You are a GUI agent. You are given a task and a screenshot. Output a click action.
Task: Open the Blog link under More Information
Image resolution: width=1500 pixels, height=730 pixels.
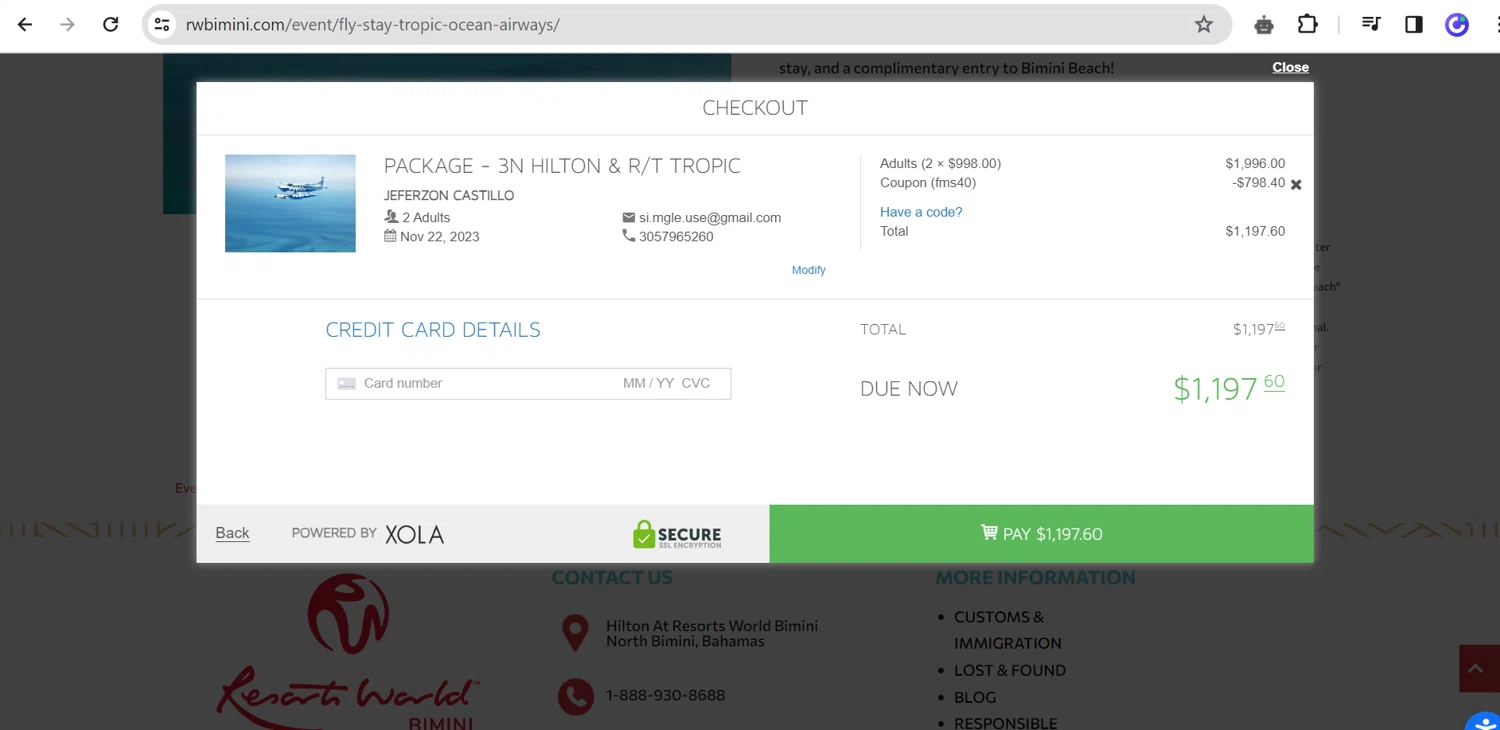pyautogui.click(x=975, y=697)
